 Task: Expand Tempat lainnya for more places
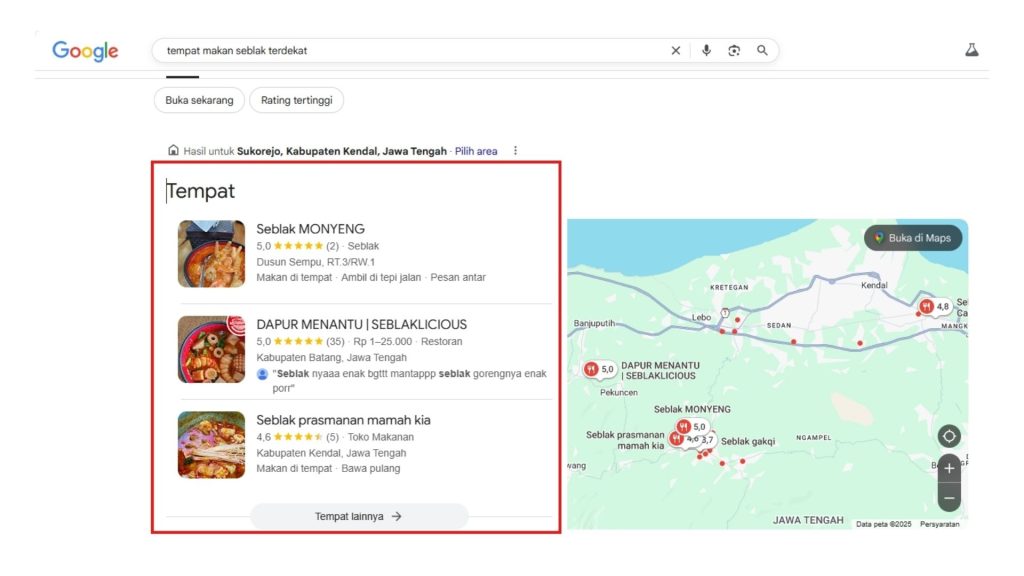tap(359, 516)
